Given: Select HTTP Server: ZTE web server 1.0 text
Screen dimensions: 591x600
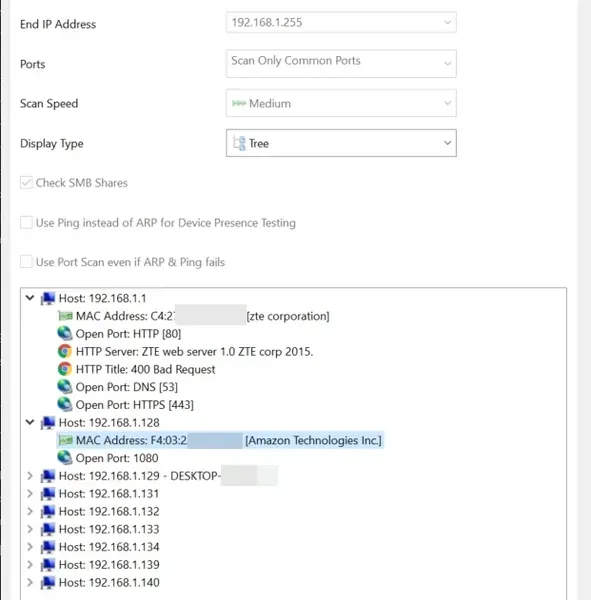Looking at the screenshot, I should pos(194,351).
